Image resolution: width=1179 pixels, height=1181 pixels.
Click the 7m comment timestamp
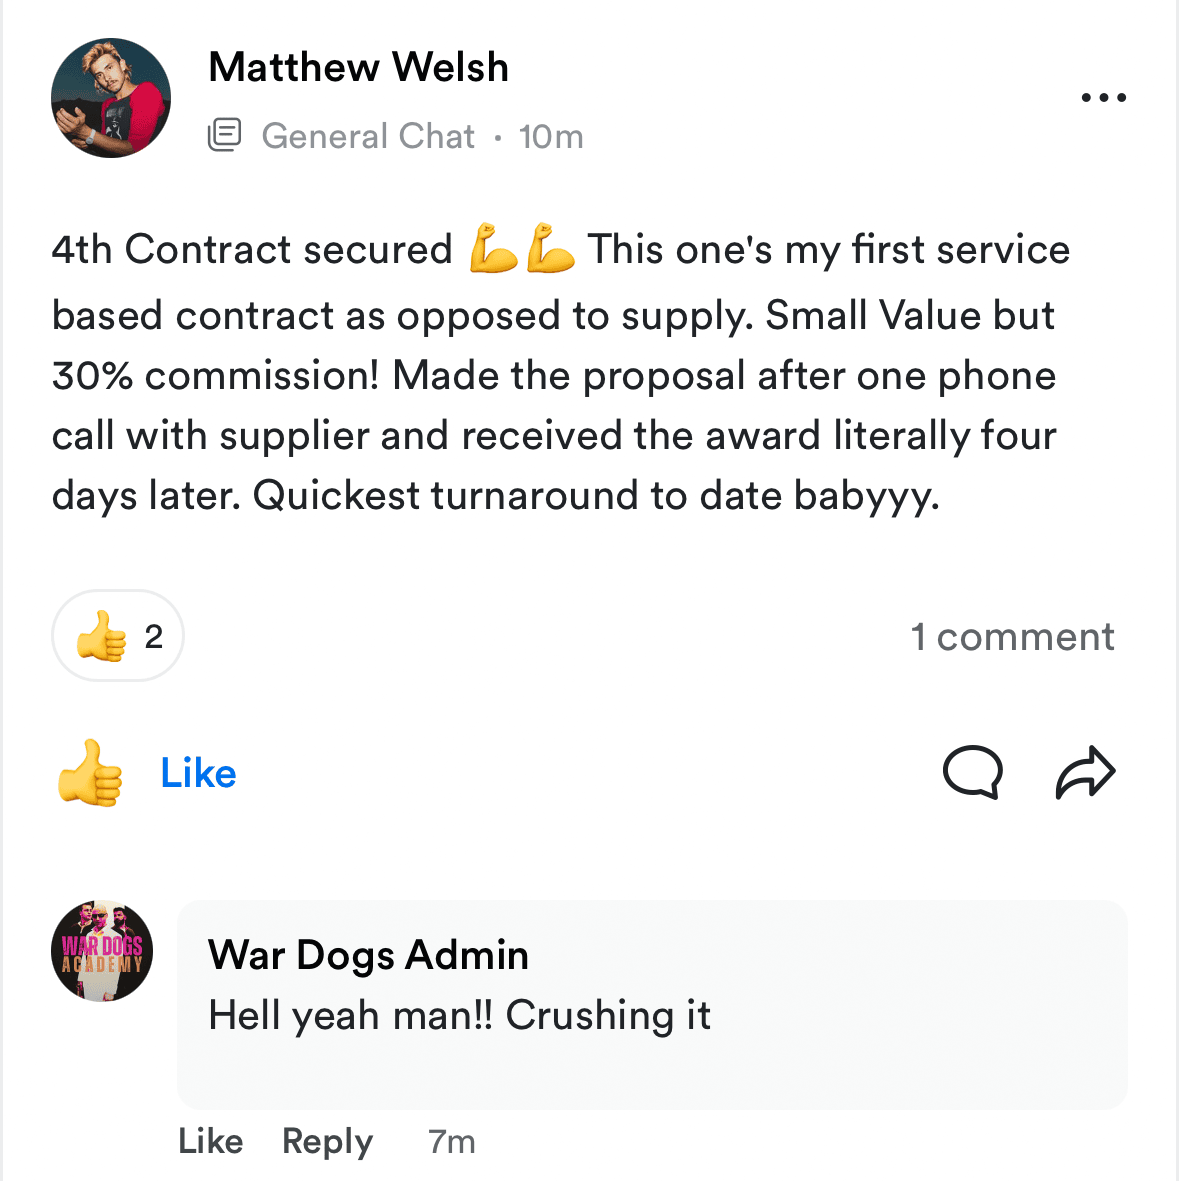[x=451, y=1142]
